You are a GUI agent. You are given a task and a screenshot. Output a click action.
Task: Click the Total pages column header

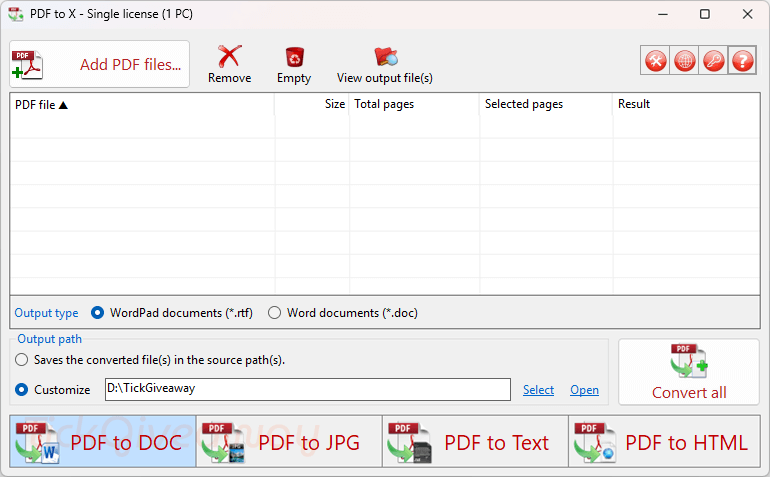coord(414,104)
